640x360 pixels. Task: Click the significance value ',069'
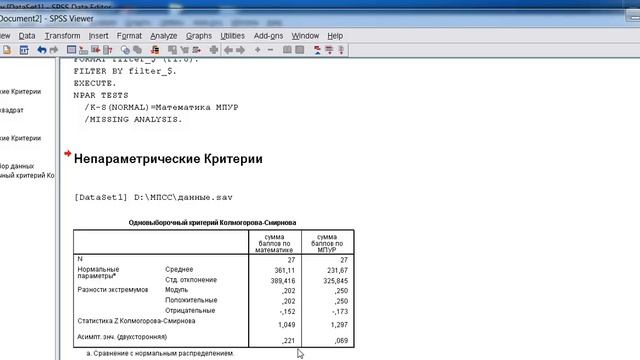[x=341, y=340]
